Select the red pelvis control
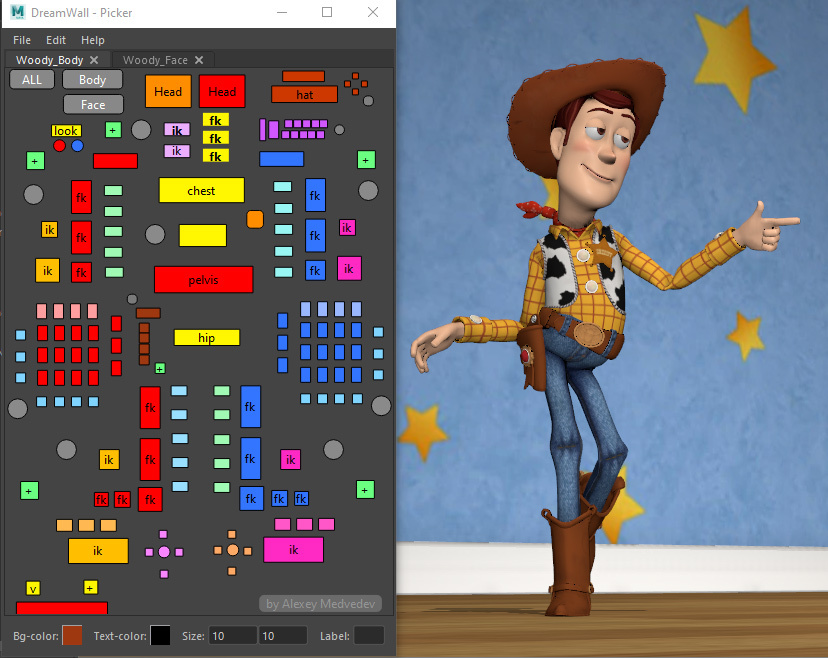The height and width of the screenshot is (658, 828). coord(203,279)
